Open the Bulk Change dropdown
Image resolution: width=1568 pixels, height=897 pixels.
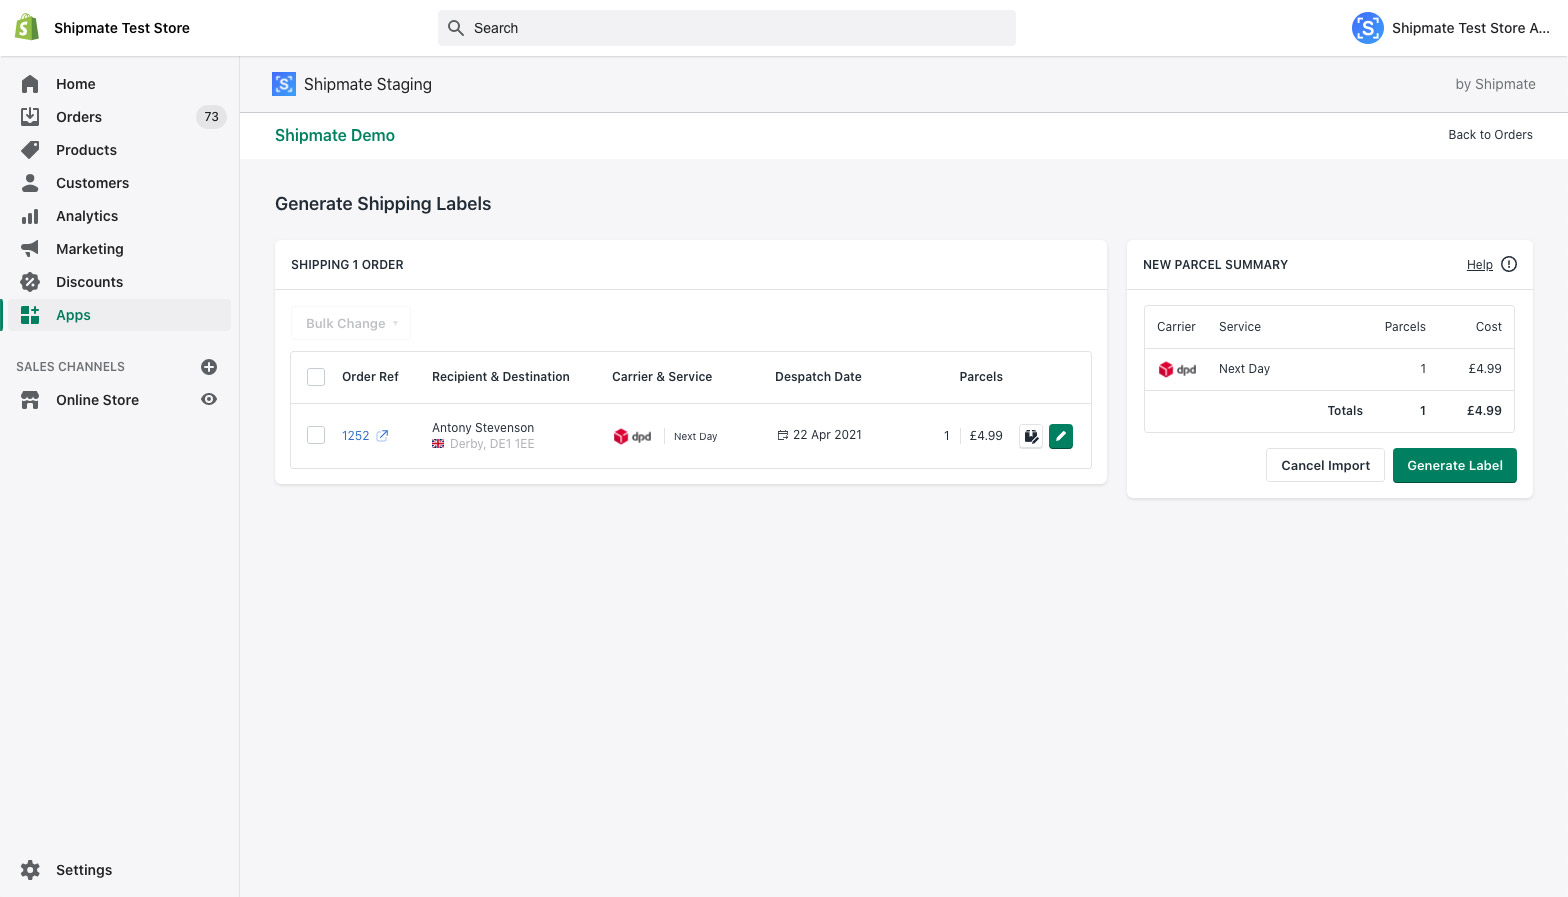(351, 323)
